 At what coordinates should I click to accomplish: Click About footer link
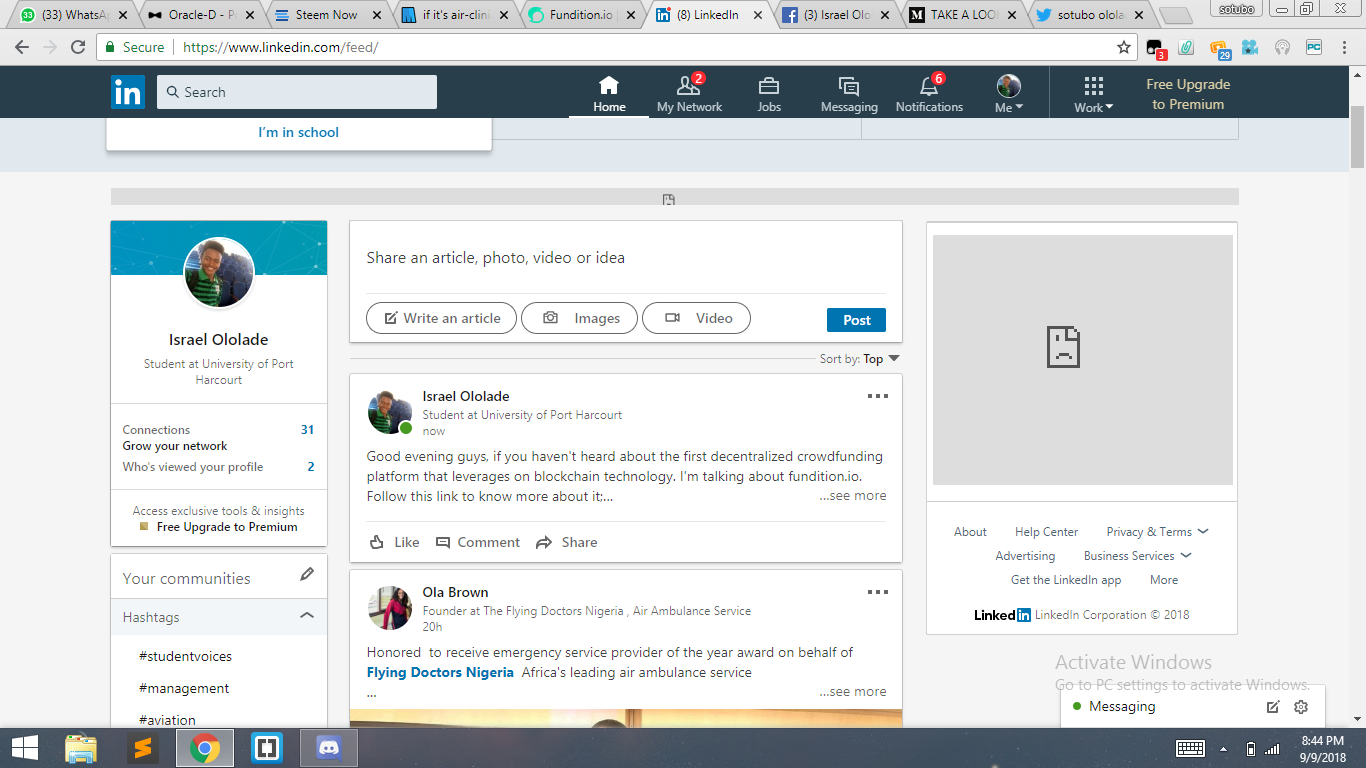tap(970, 532)
